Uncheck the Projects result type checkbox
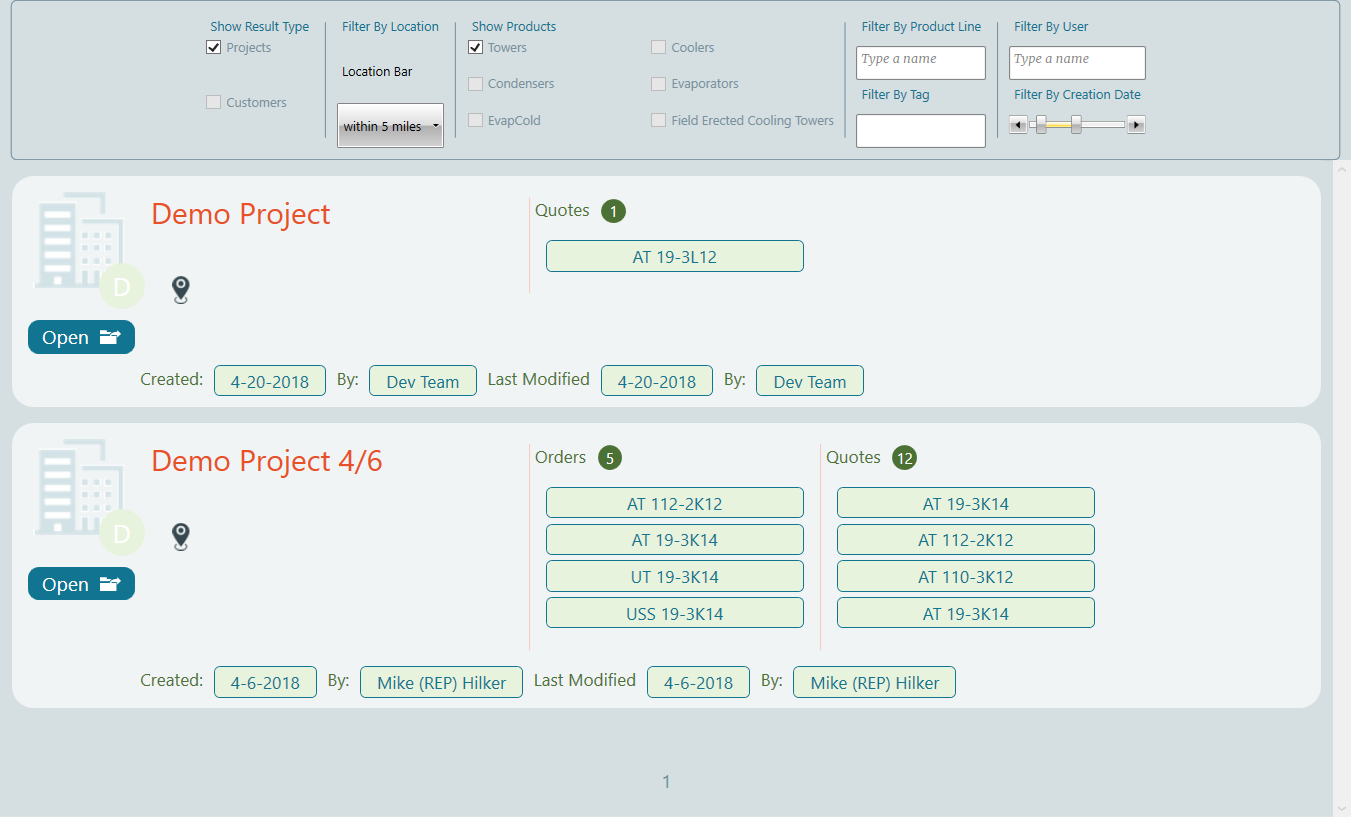This screenshot has height=817, width=1351. [x=213, y=48]
